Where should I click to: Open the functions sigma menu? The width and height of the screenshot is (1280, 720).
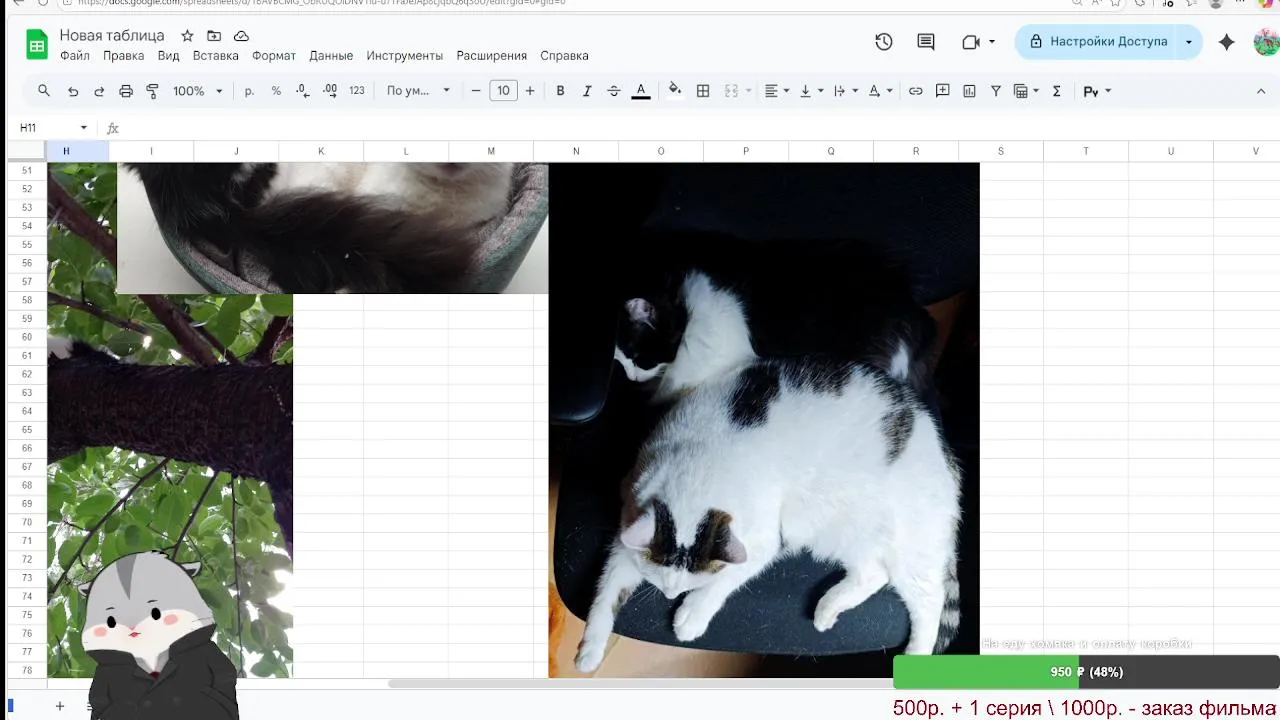[1056, 91]
